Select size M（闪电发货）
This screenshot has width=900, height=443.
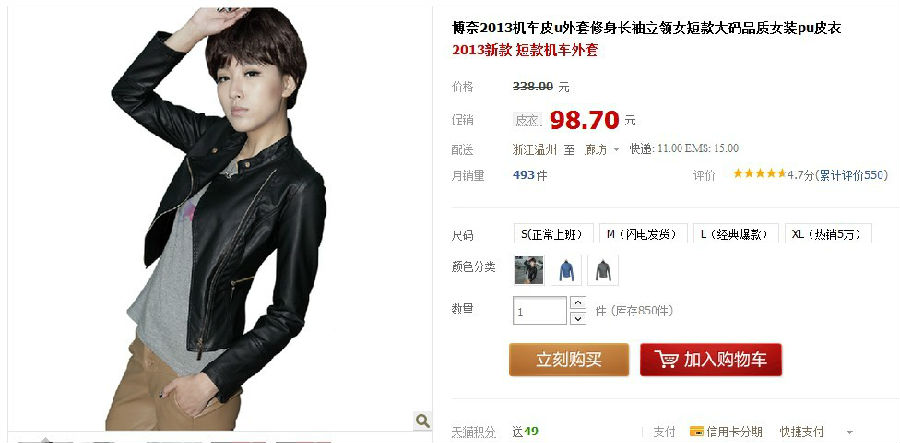coord(643,234)
